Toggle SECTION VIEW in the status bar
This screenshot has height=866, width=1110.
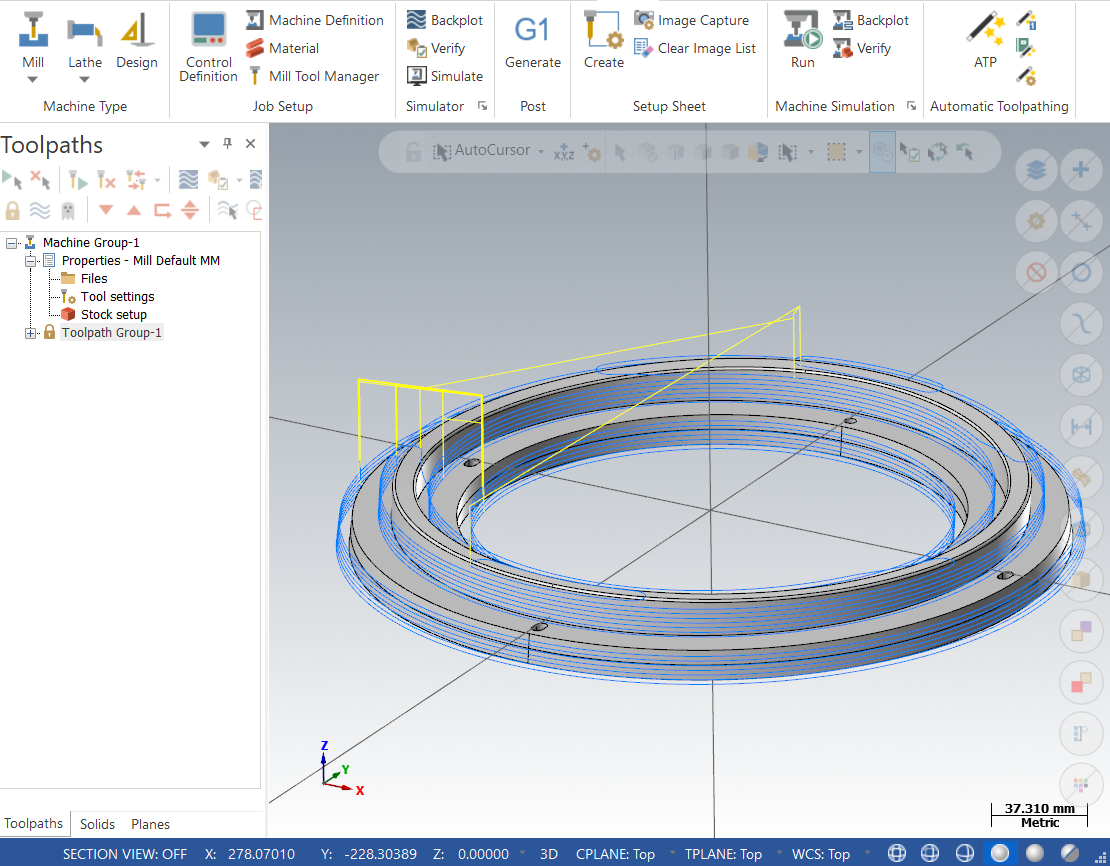pos(125,854)
